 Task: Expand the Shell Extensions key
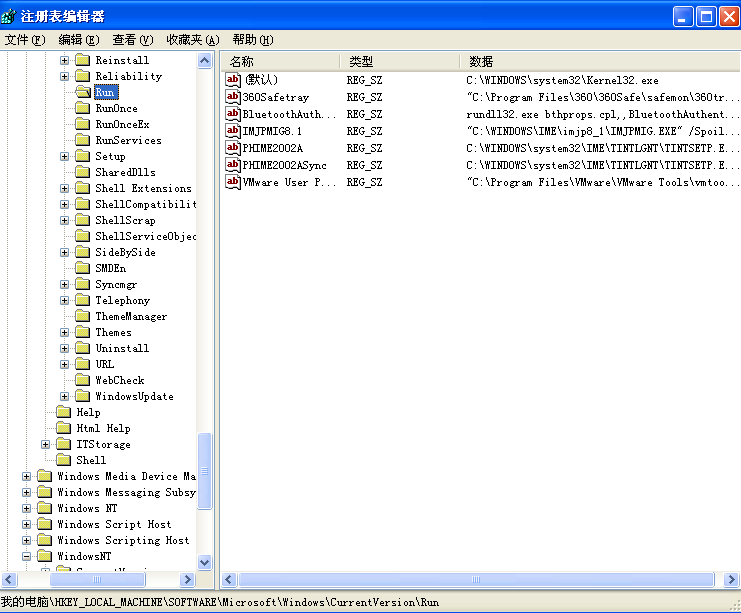point(65,189)
